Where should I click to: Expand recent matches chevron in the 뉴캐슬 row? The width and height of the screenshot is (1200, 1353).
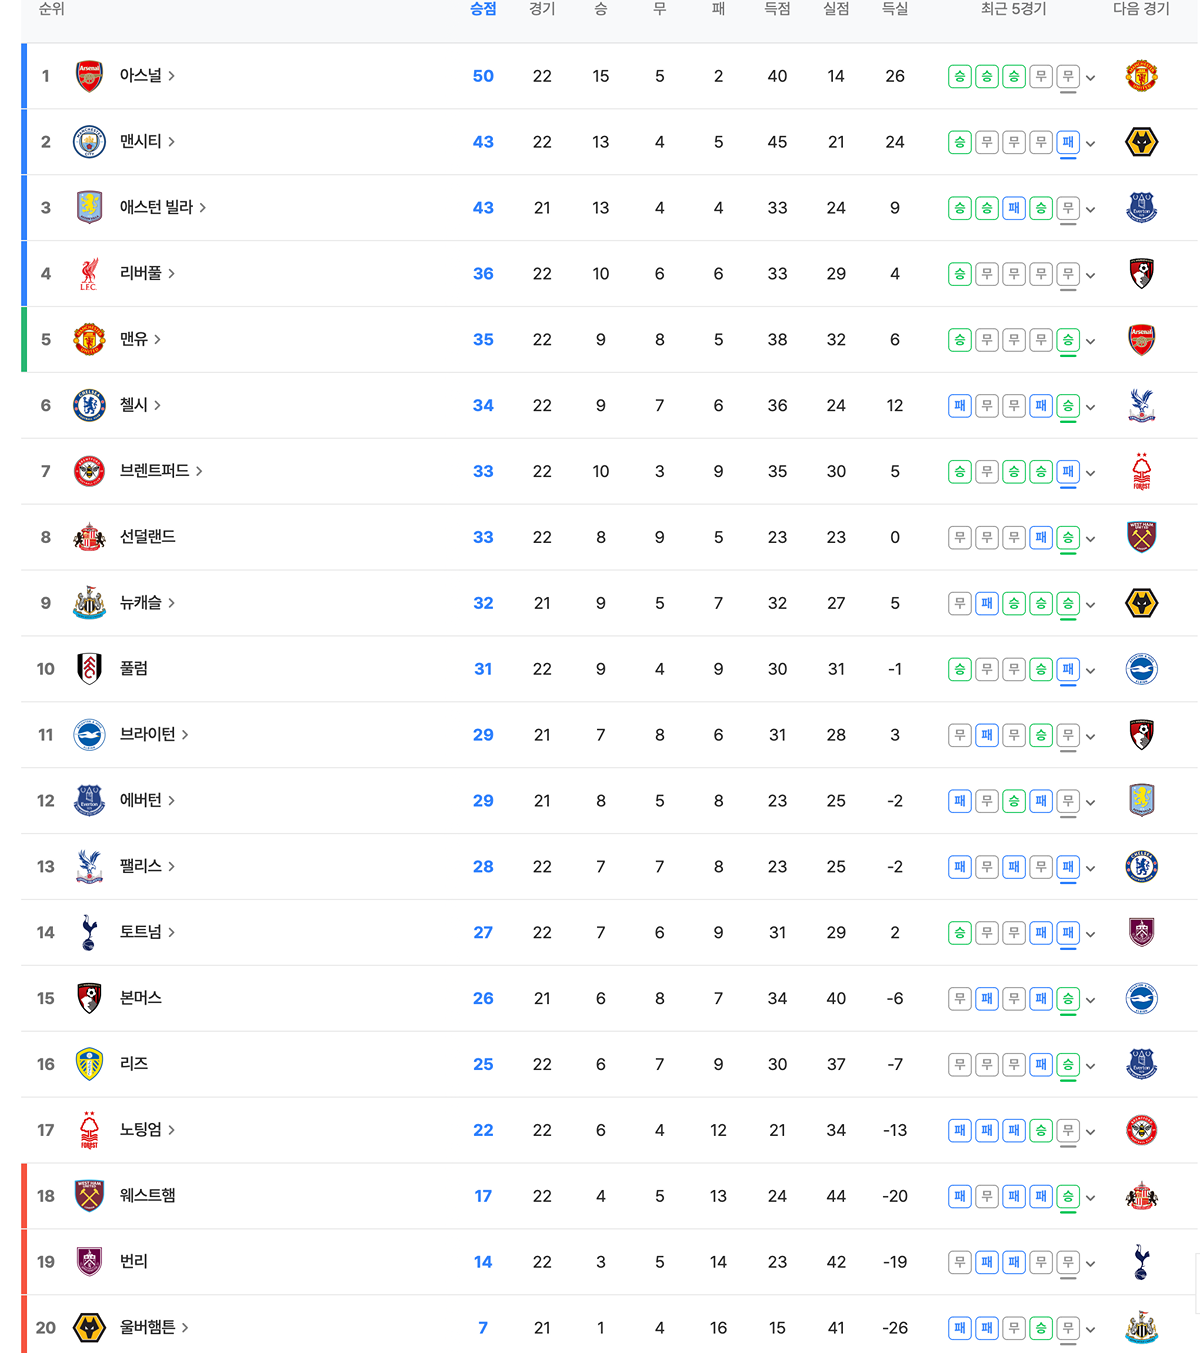pos(1090,604)
